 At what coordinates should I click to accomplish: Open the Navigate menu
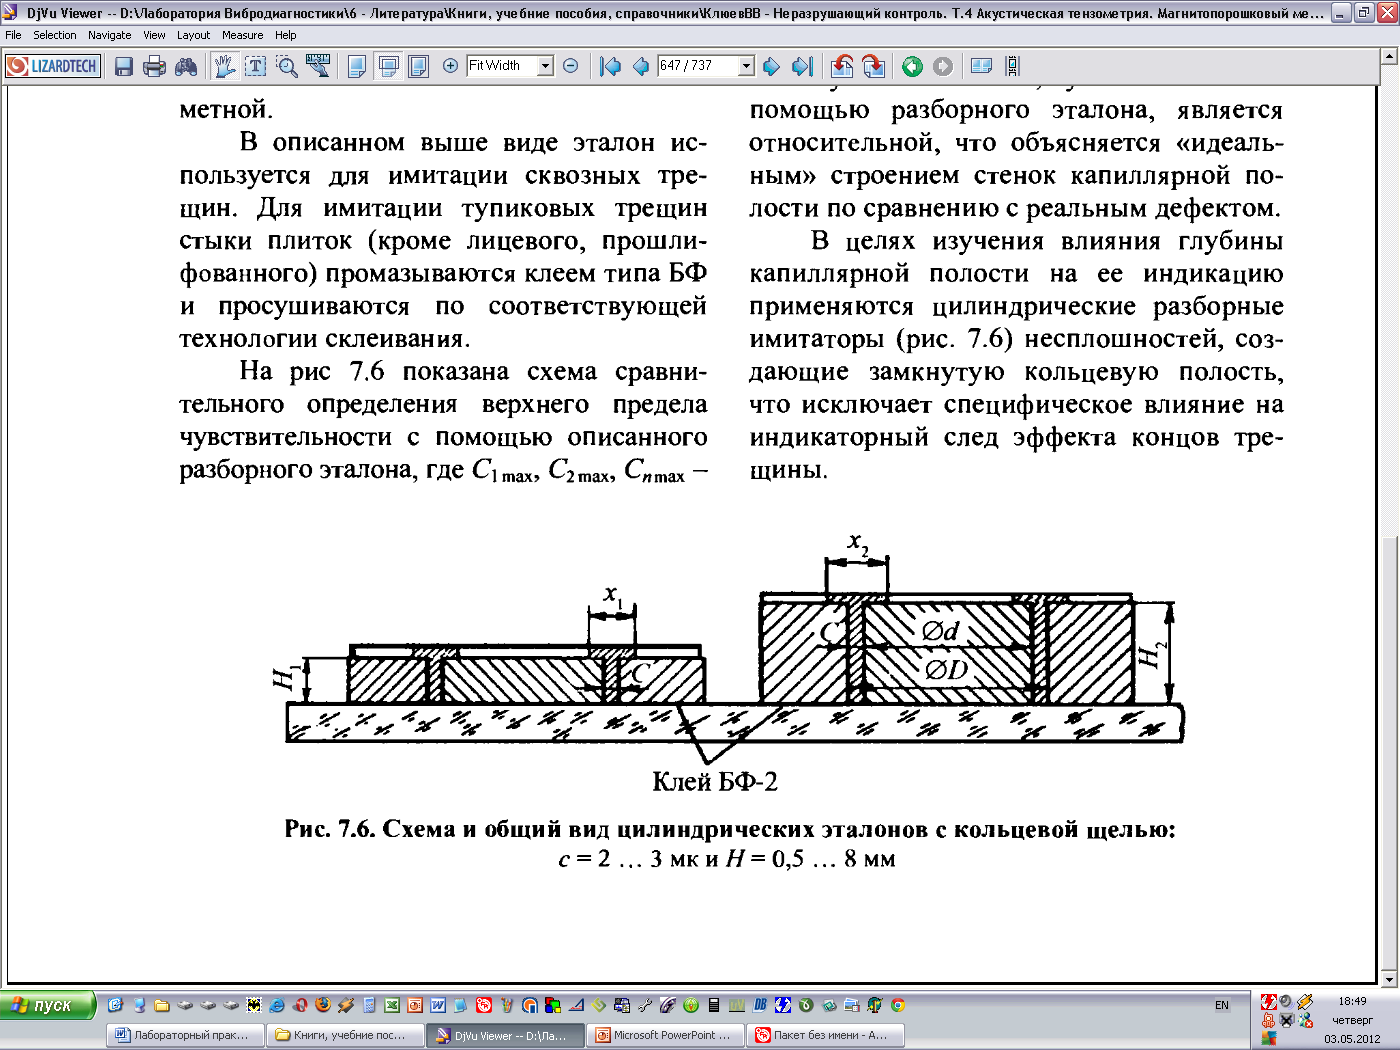[x=109, y=35]
